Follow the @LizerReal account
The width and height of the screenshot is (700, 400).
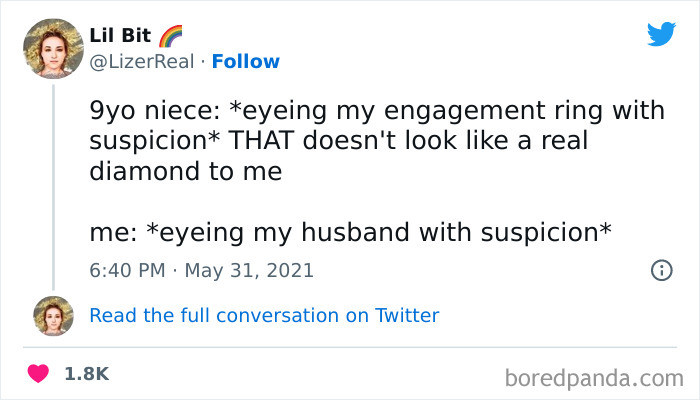[244, 62]
